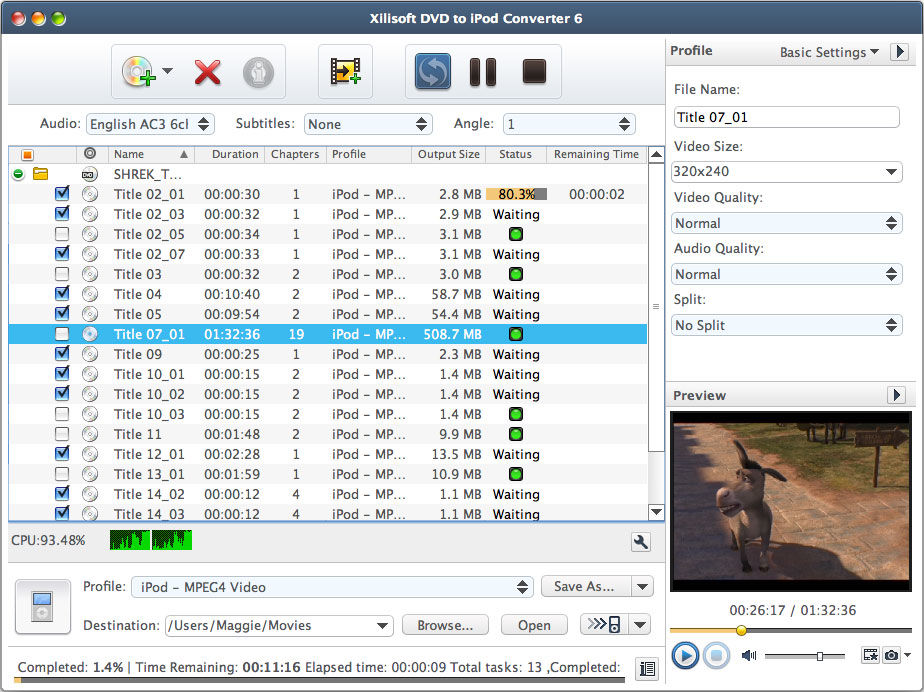Expand the Preview panel arrow
Viewport: 924px width, 692px height.
(x=896, y=394)
